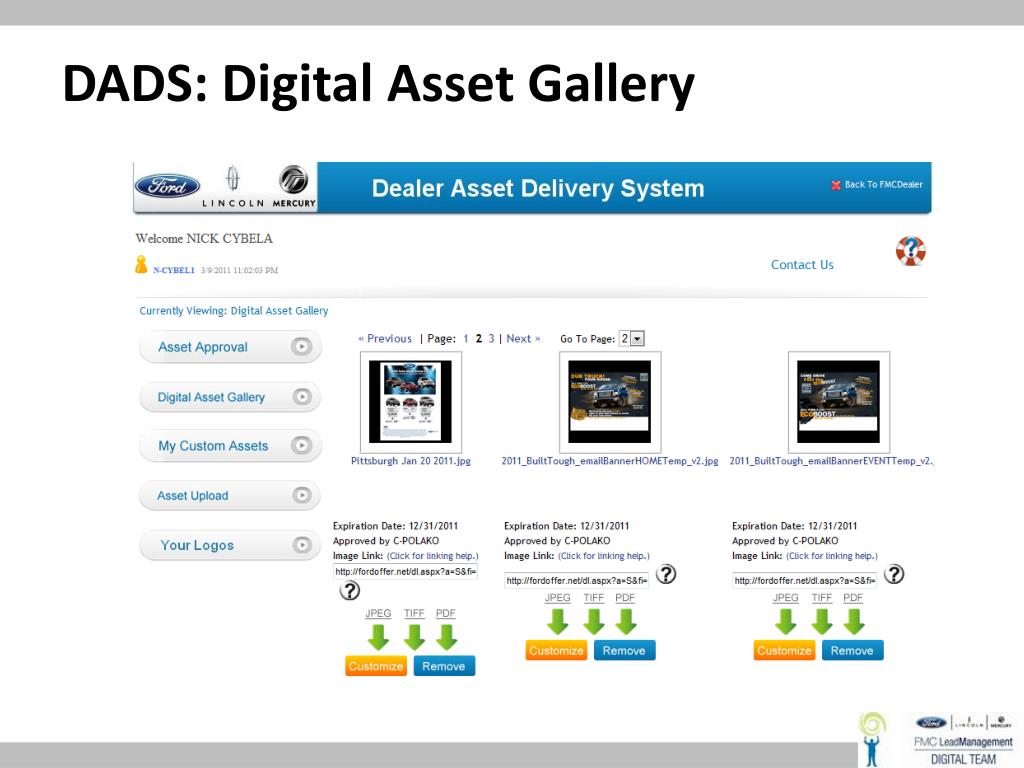Open the Go To Page dropdown

(x=632, y=338)
